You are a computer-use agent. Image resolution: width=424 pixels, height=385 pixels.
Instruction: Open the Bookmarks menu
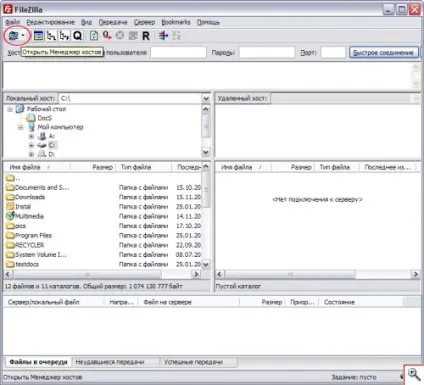pos(176,22)
